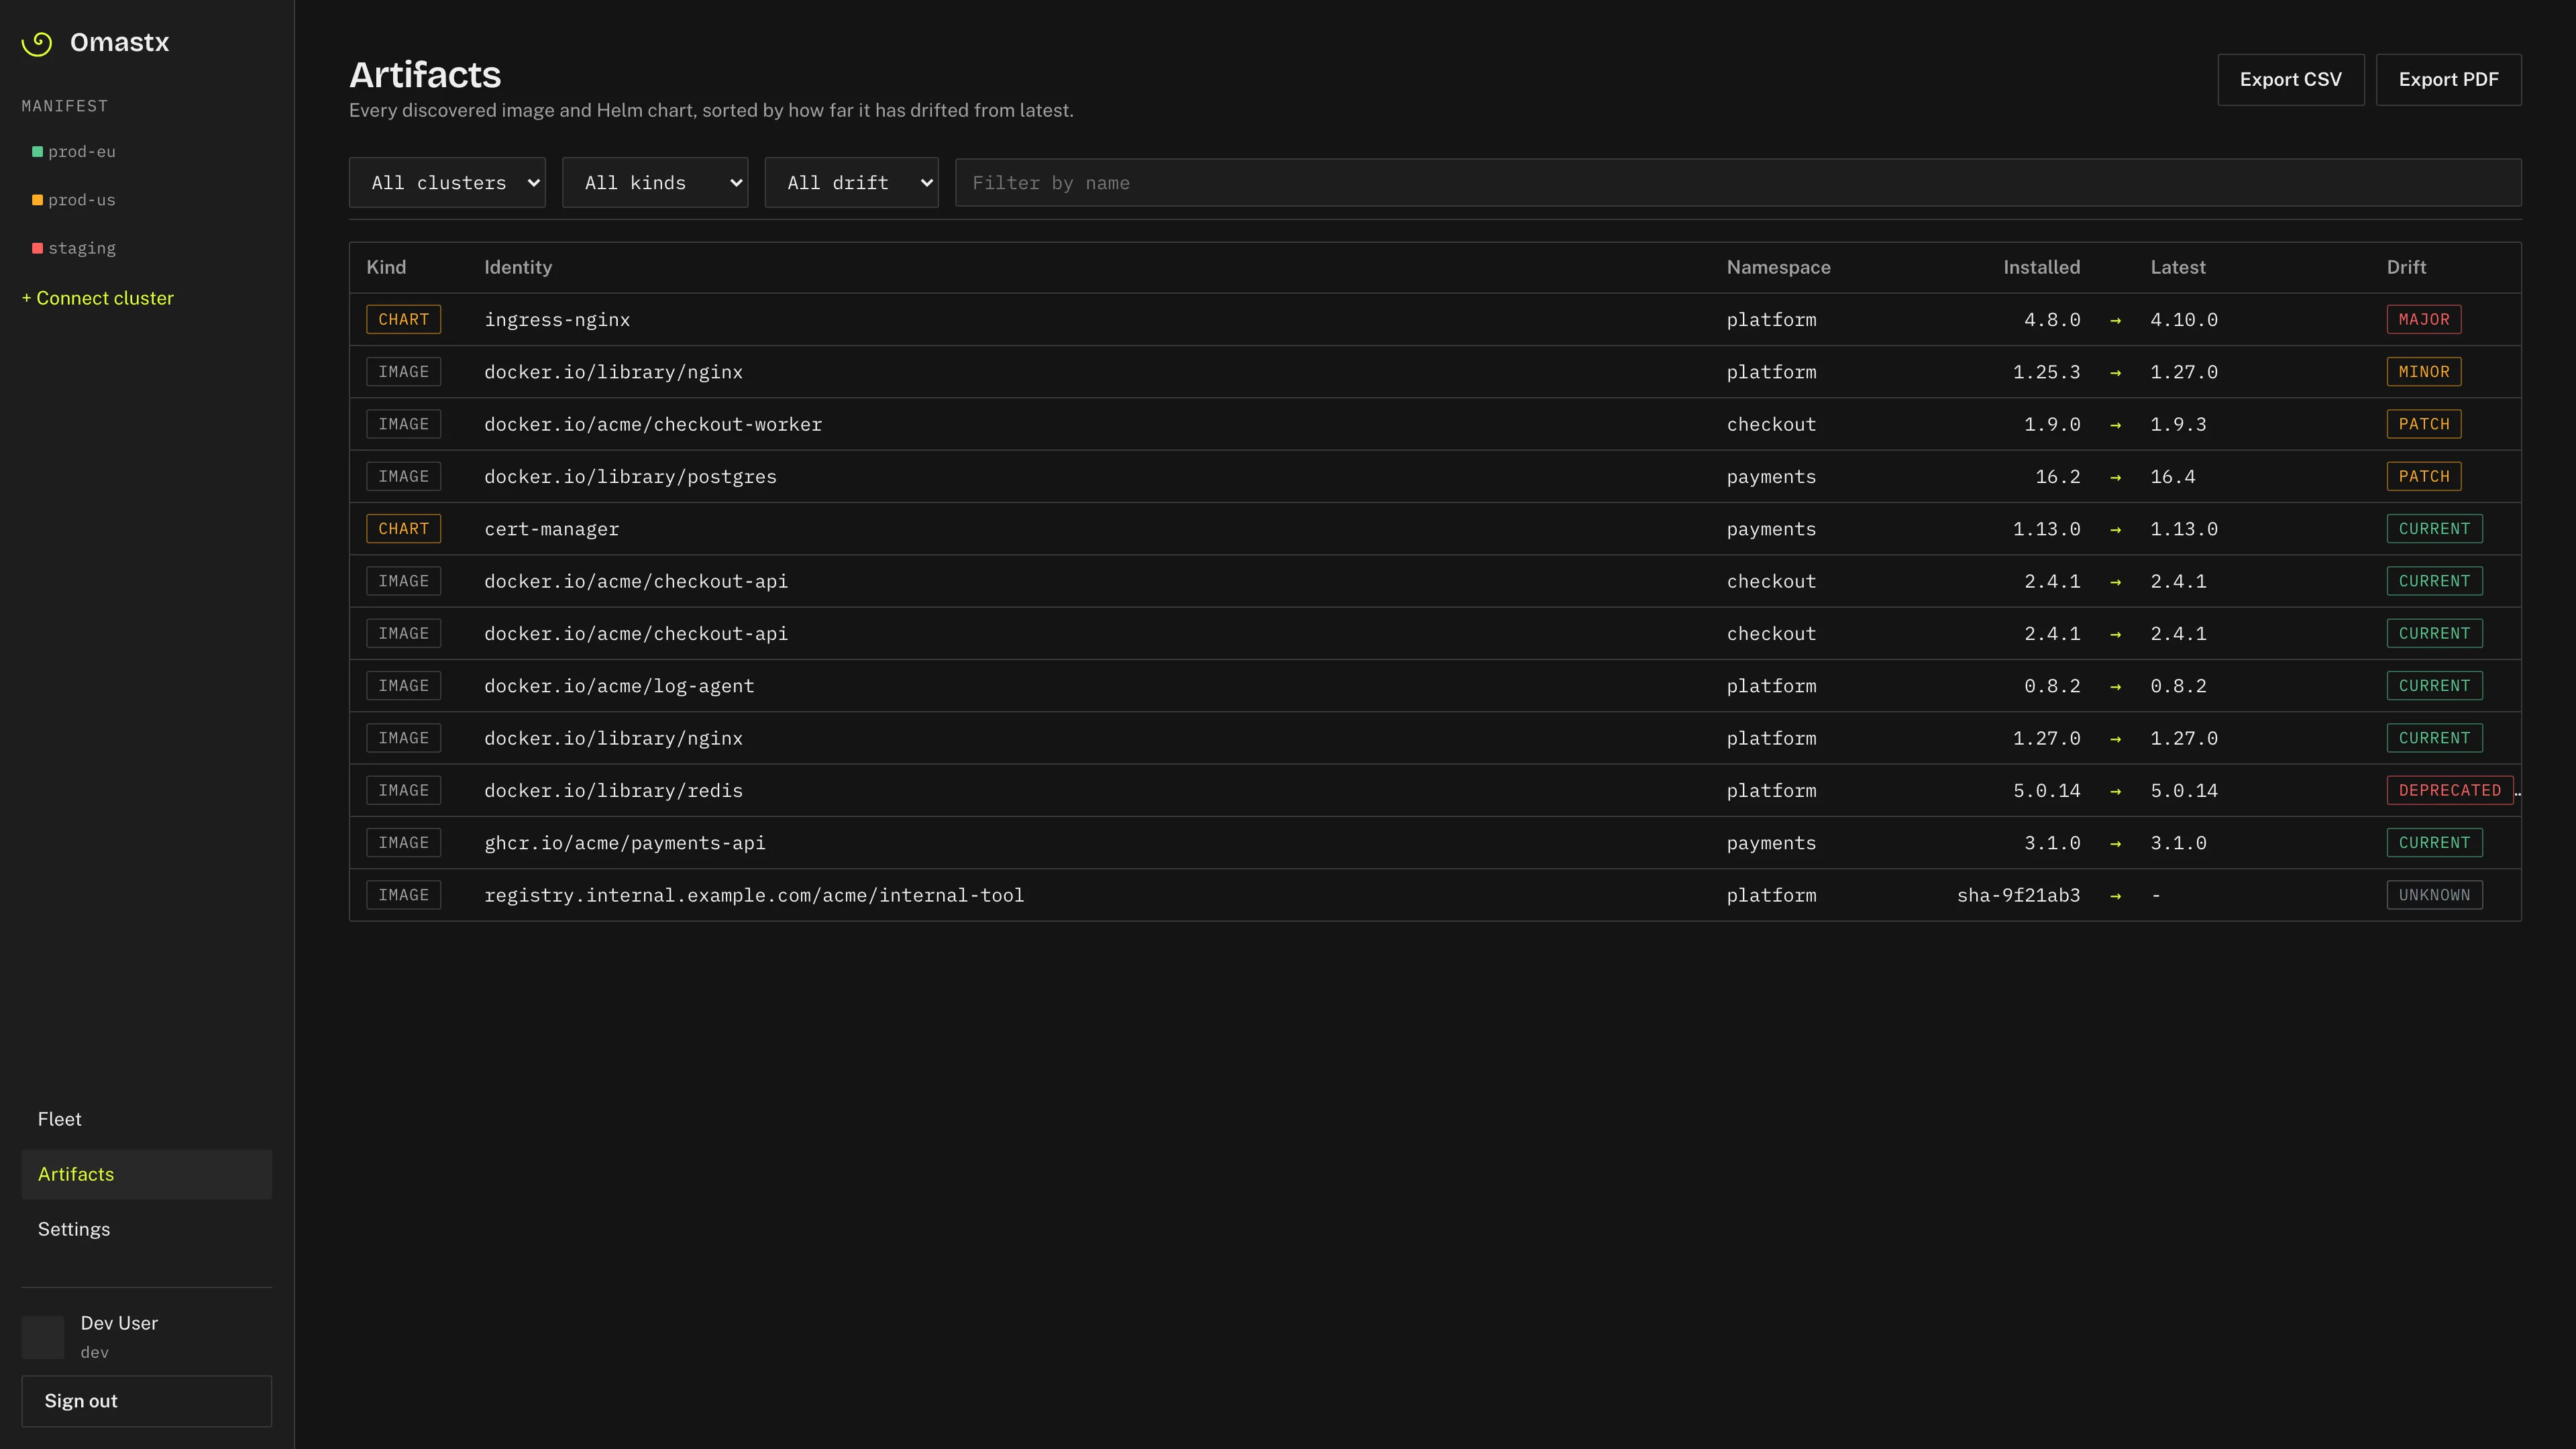The width and height of the screenshot is (2576, 1449).
Task: Click the IMAGE badge for redis
Action: coord(403,791)
